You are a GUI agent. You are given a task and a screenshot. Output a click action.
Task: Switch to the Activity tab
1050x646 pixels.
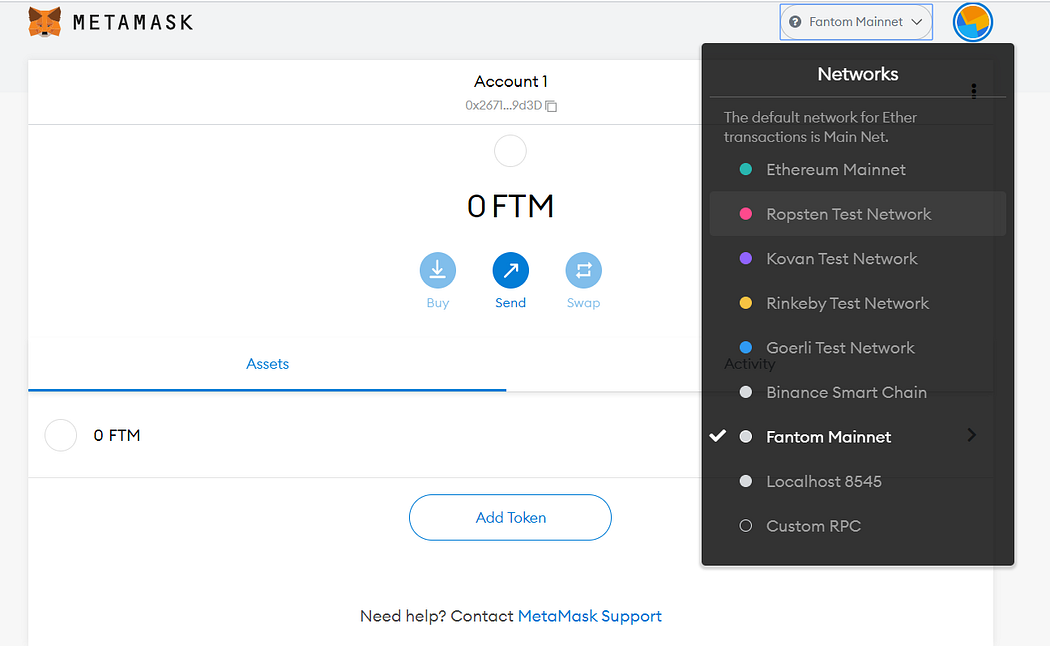coord(749,364)
